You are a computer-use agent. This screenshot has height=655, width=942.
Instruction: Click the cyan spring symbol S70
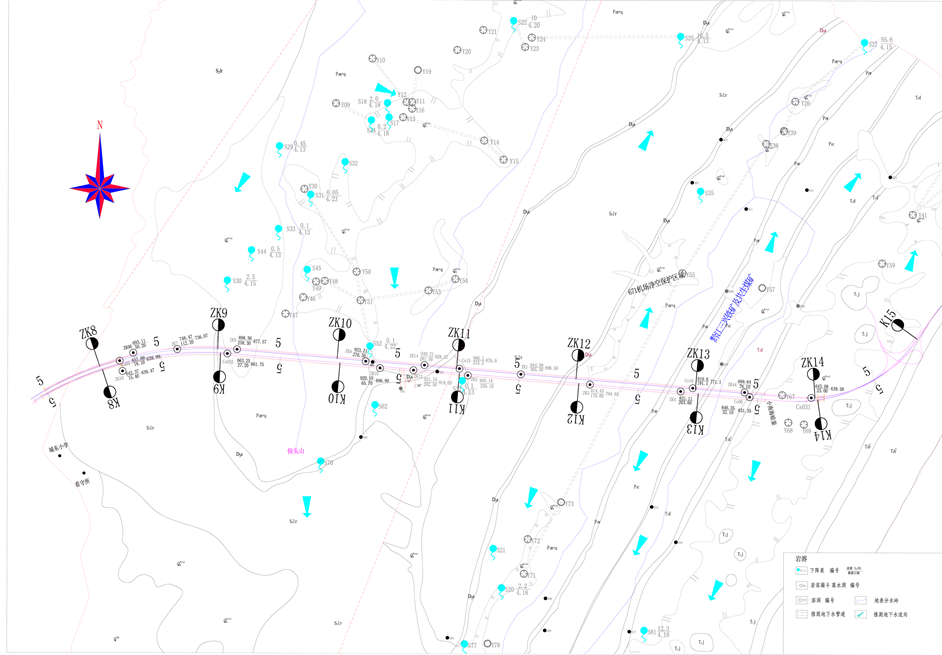pyautogui.click(x=320, y=462)
